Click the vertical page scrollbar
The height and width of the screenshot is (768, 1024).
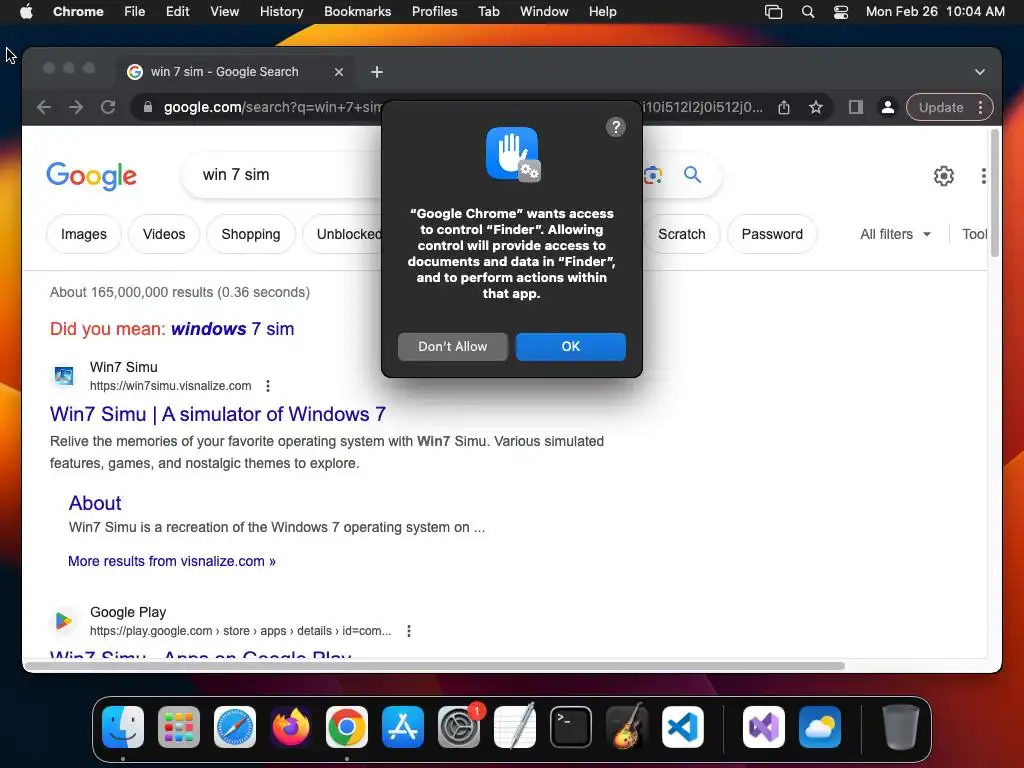click(x=995, y=193)
